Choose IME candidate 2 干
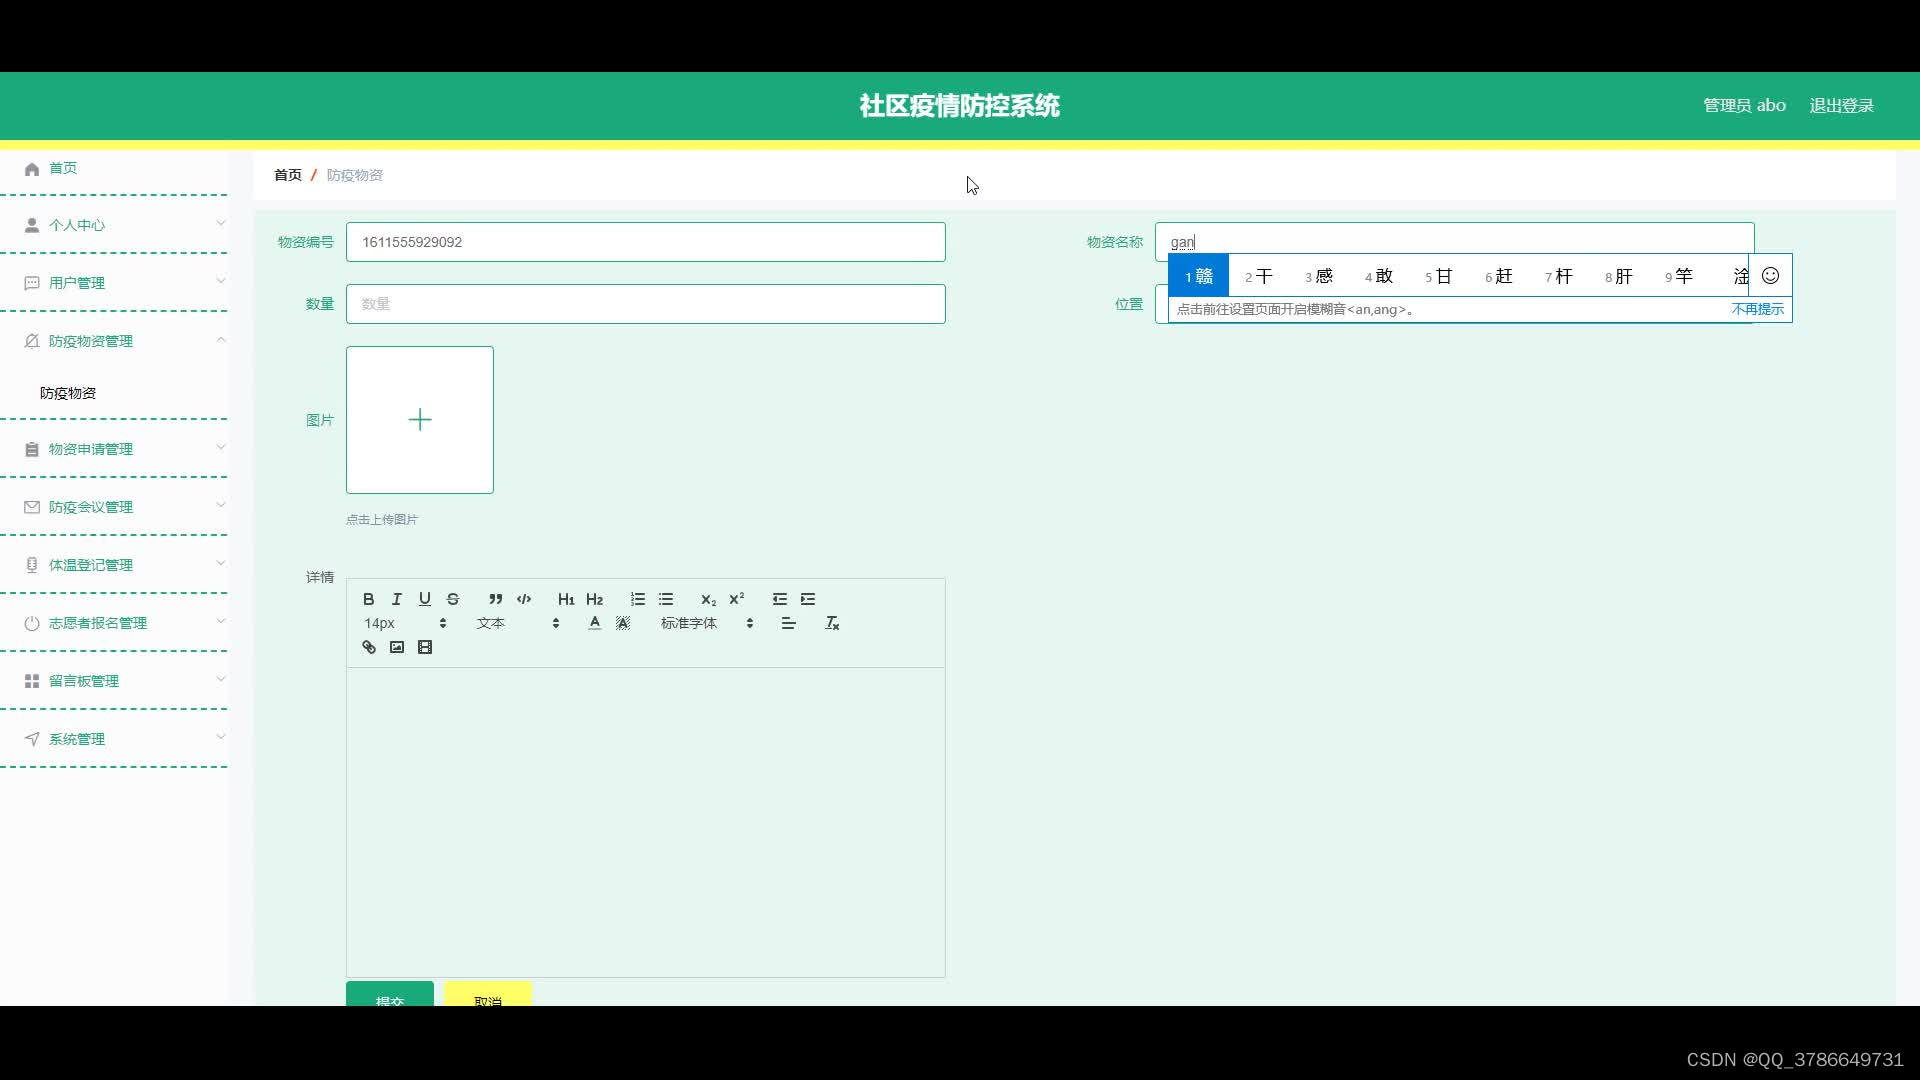Image resolution: width=1920 pixels, height=1080 pixels. pyautogui.click(x=1259, y=276)
